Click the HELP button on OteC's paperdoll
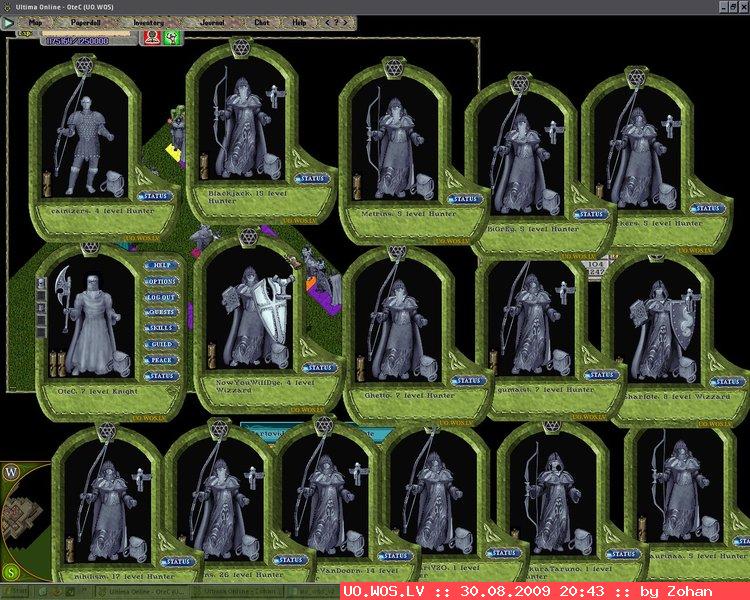750x600 pixels. 162,265
